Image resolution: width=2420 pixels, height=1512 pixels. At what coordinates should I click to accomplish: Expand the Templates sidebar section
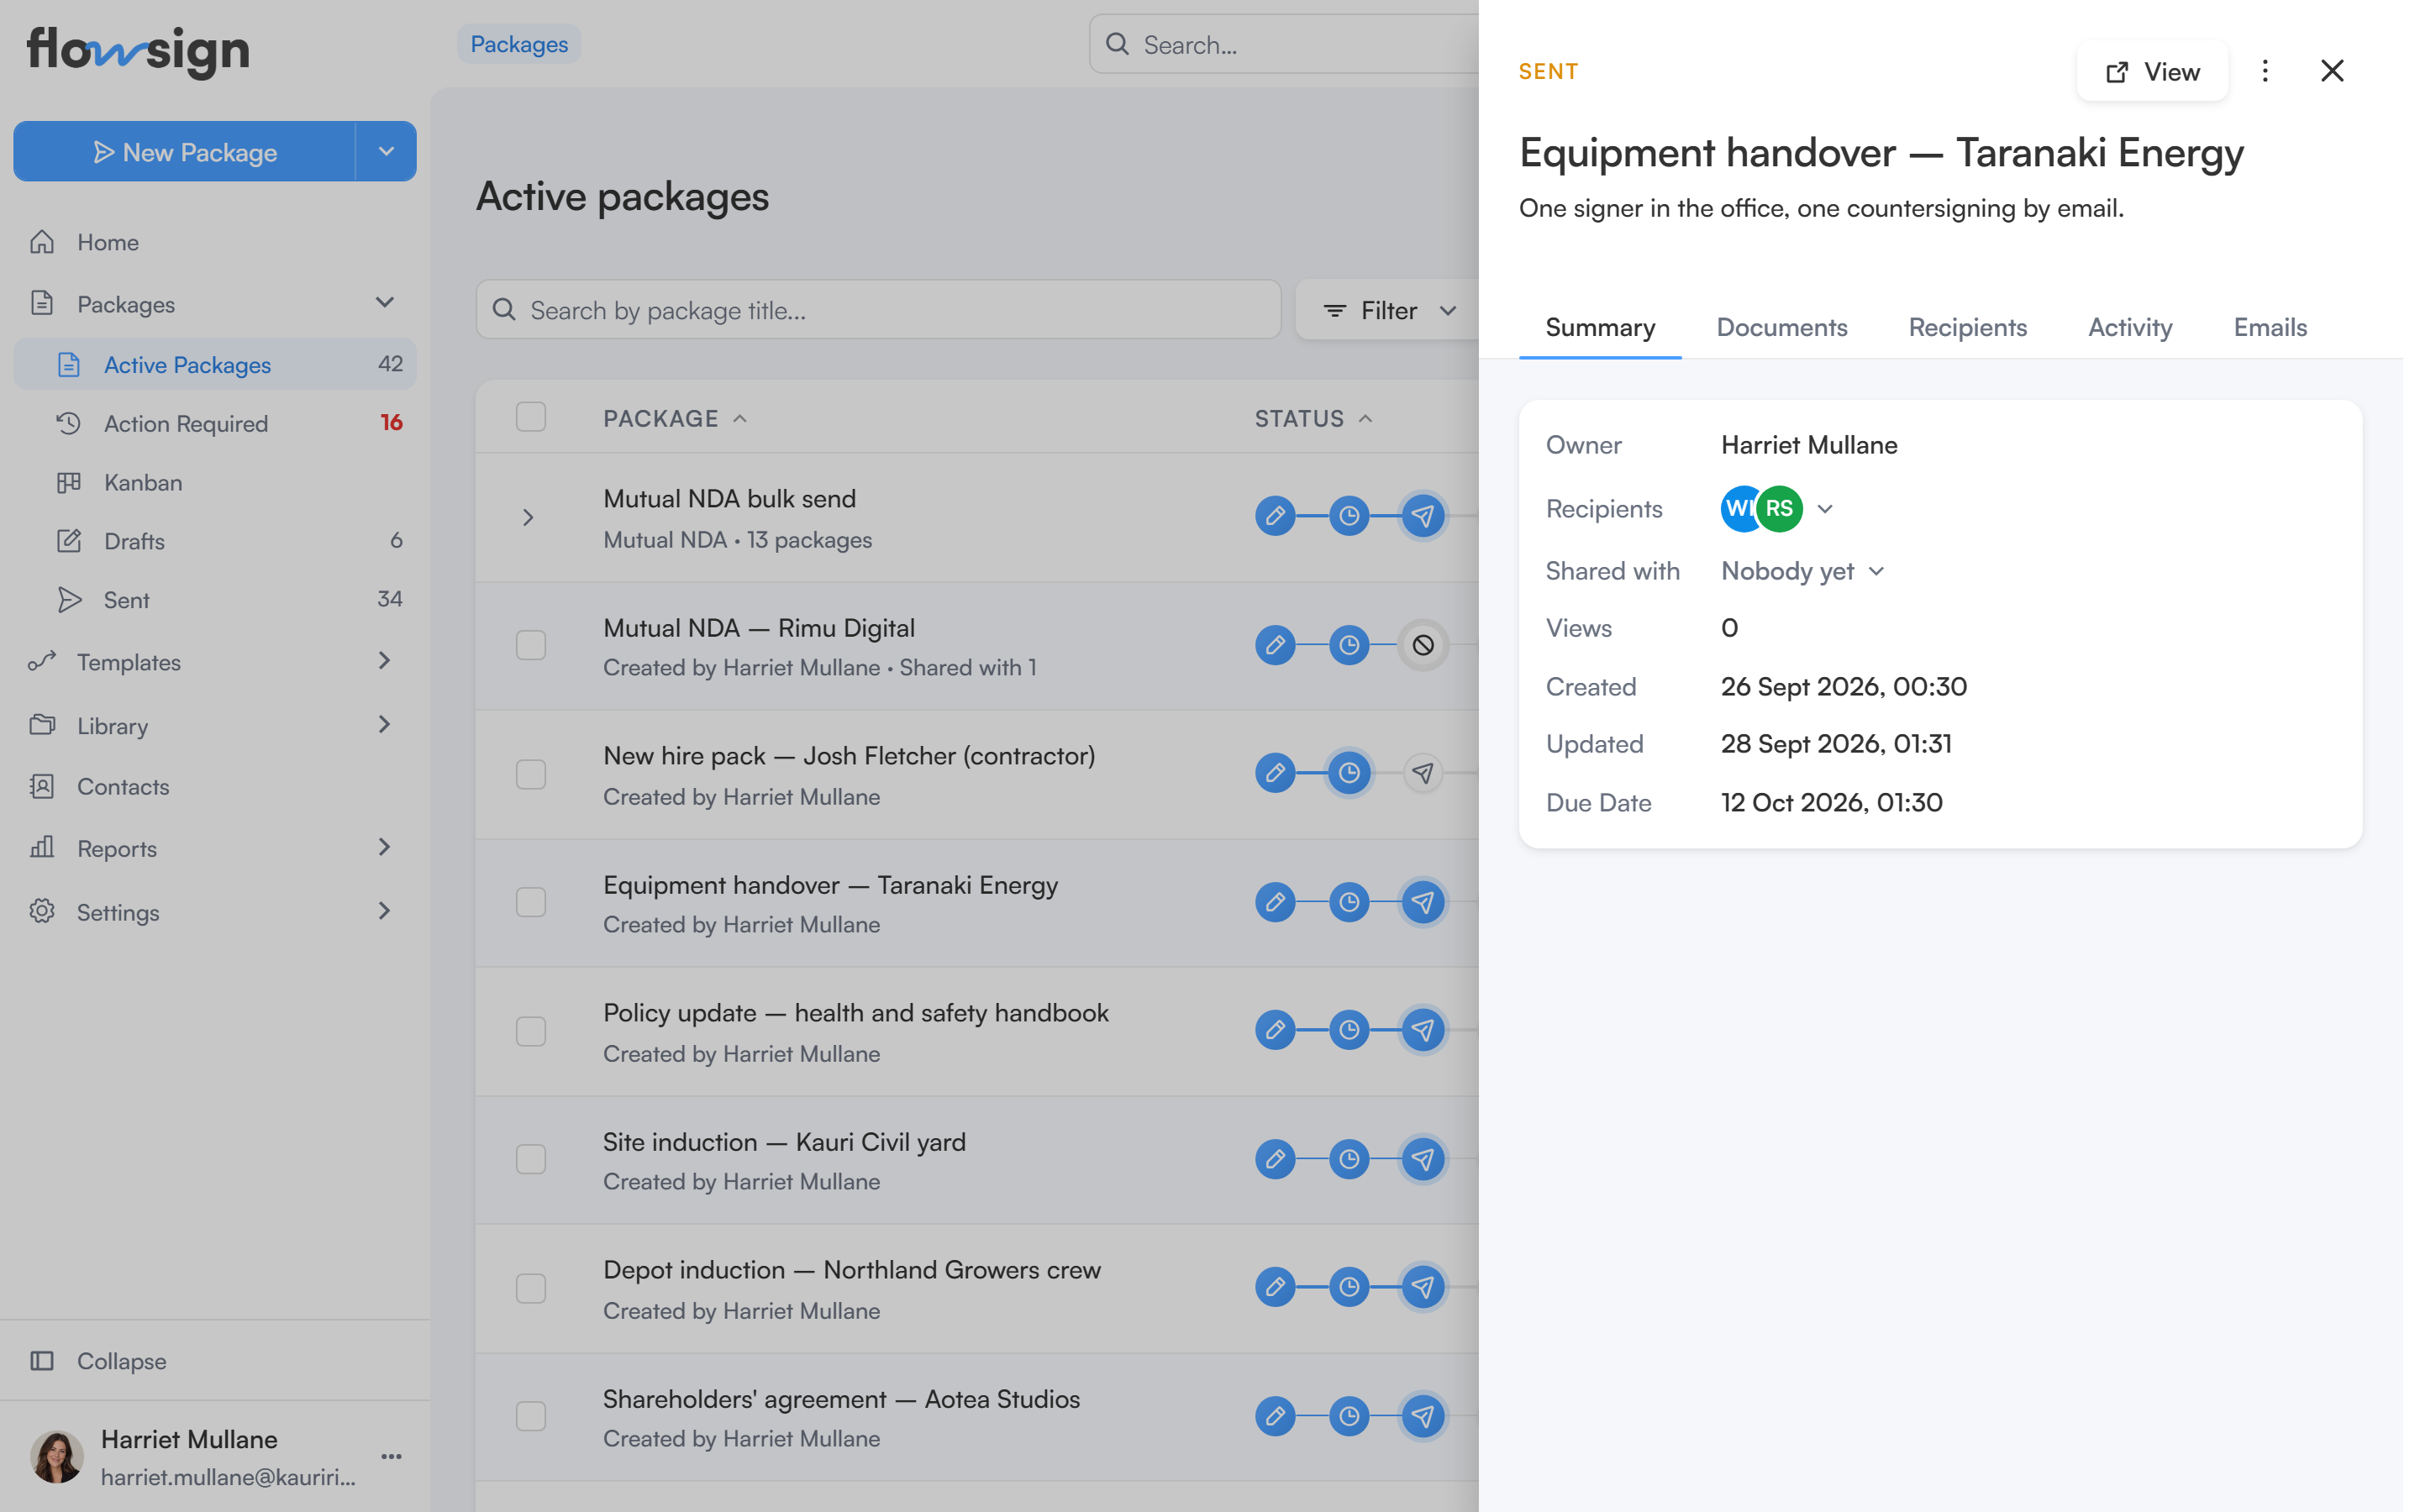click(x=385, y=660)
